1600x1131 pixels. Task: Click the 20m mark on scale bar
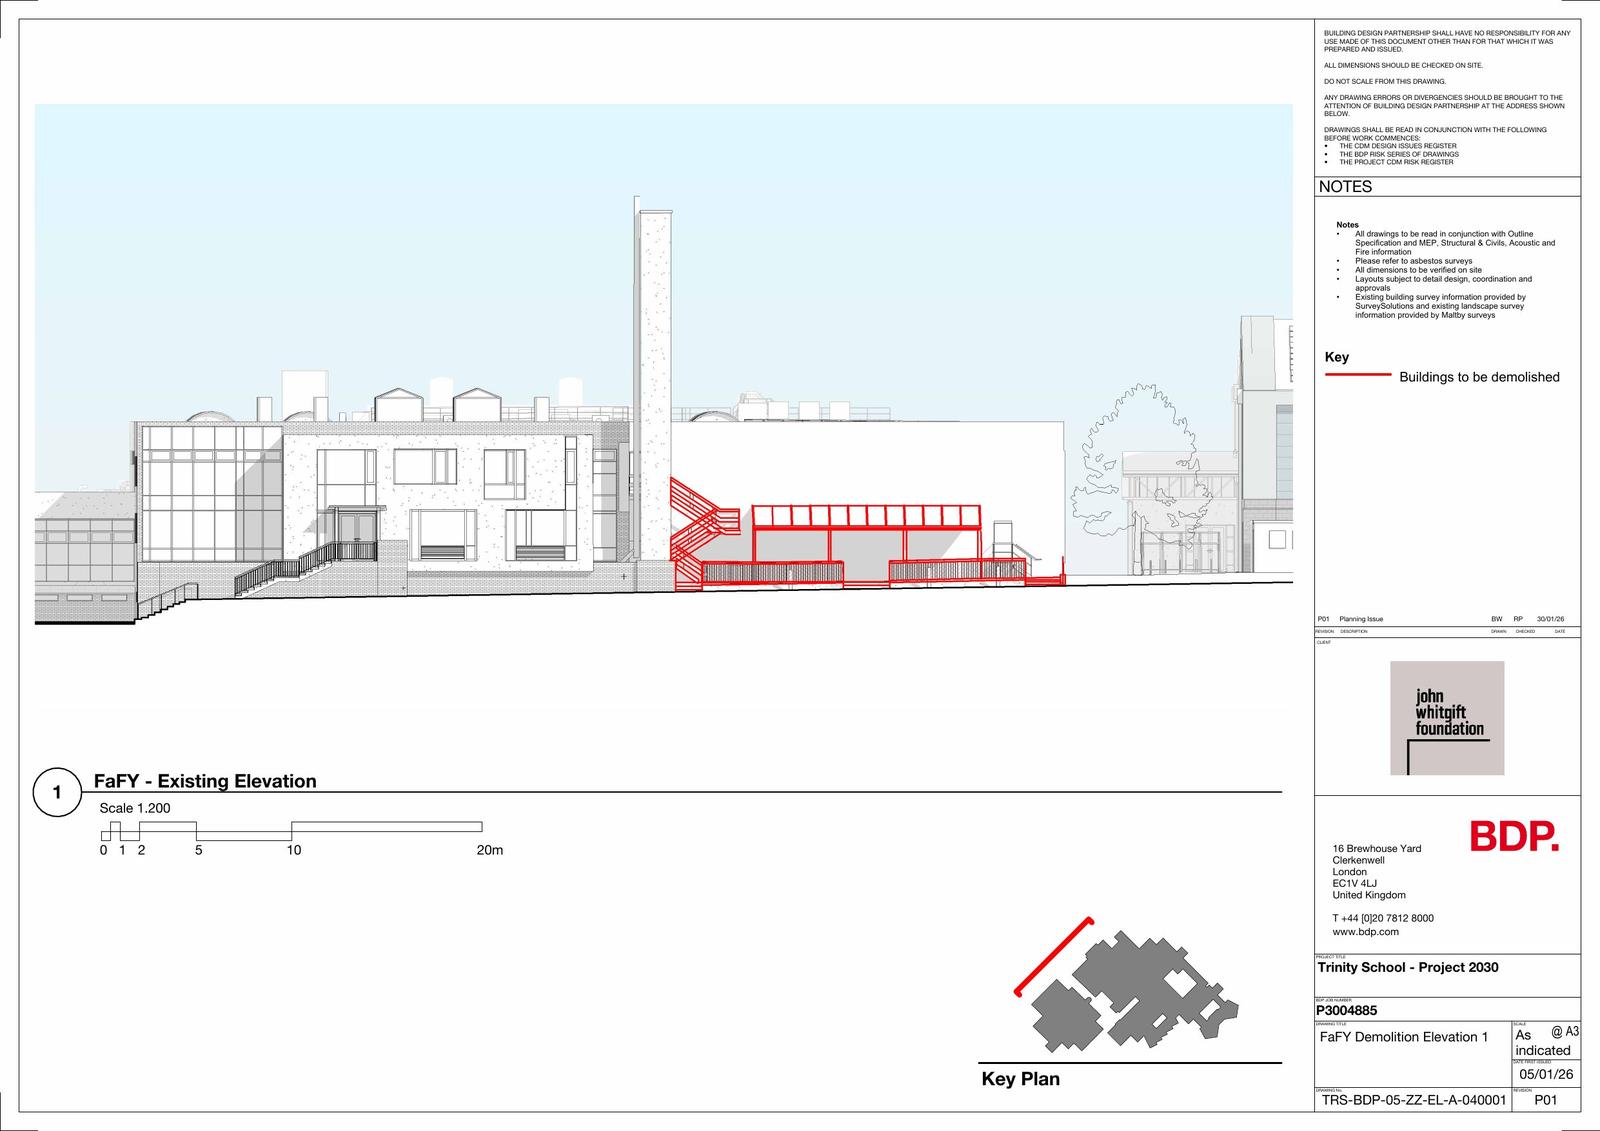click(x=489, y=850)
